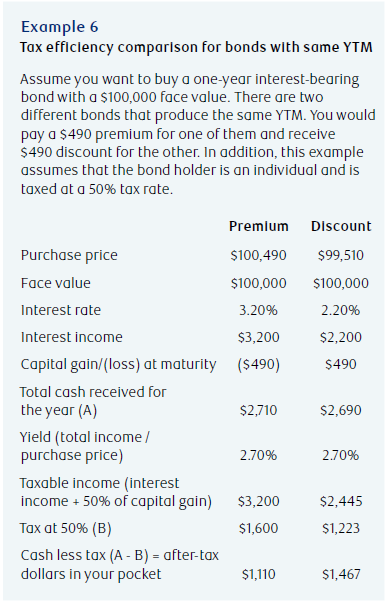
Task: Click the $1,223 tax amount
Action: click(x=341, y=528)
